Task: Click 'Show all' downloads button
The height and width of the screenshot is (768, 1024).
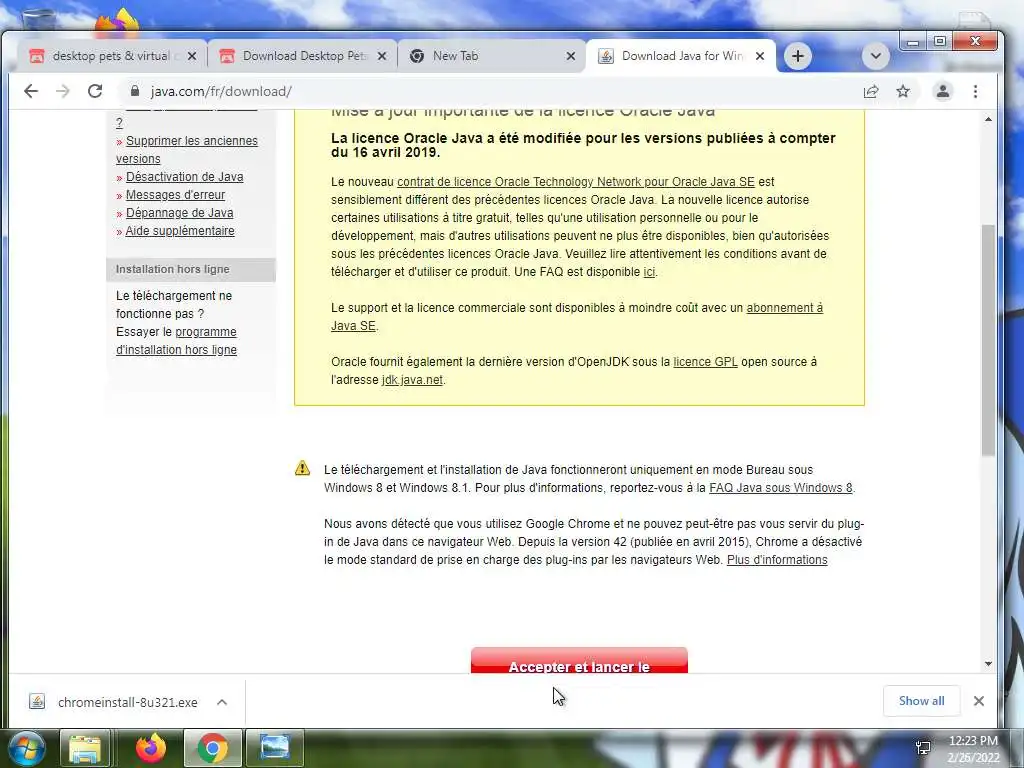Action: coord(921,701)
